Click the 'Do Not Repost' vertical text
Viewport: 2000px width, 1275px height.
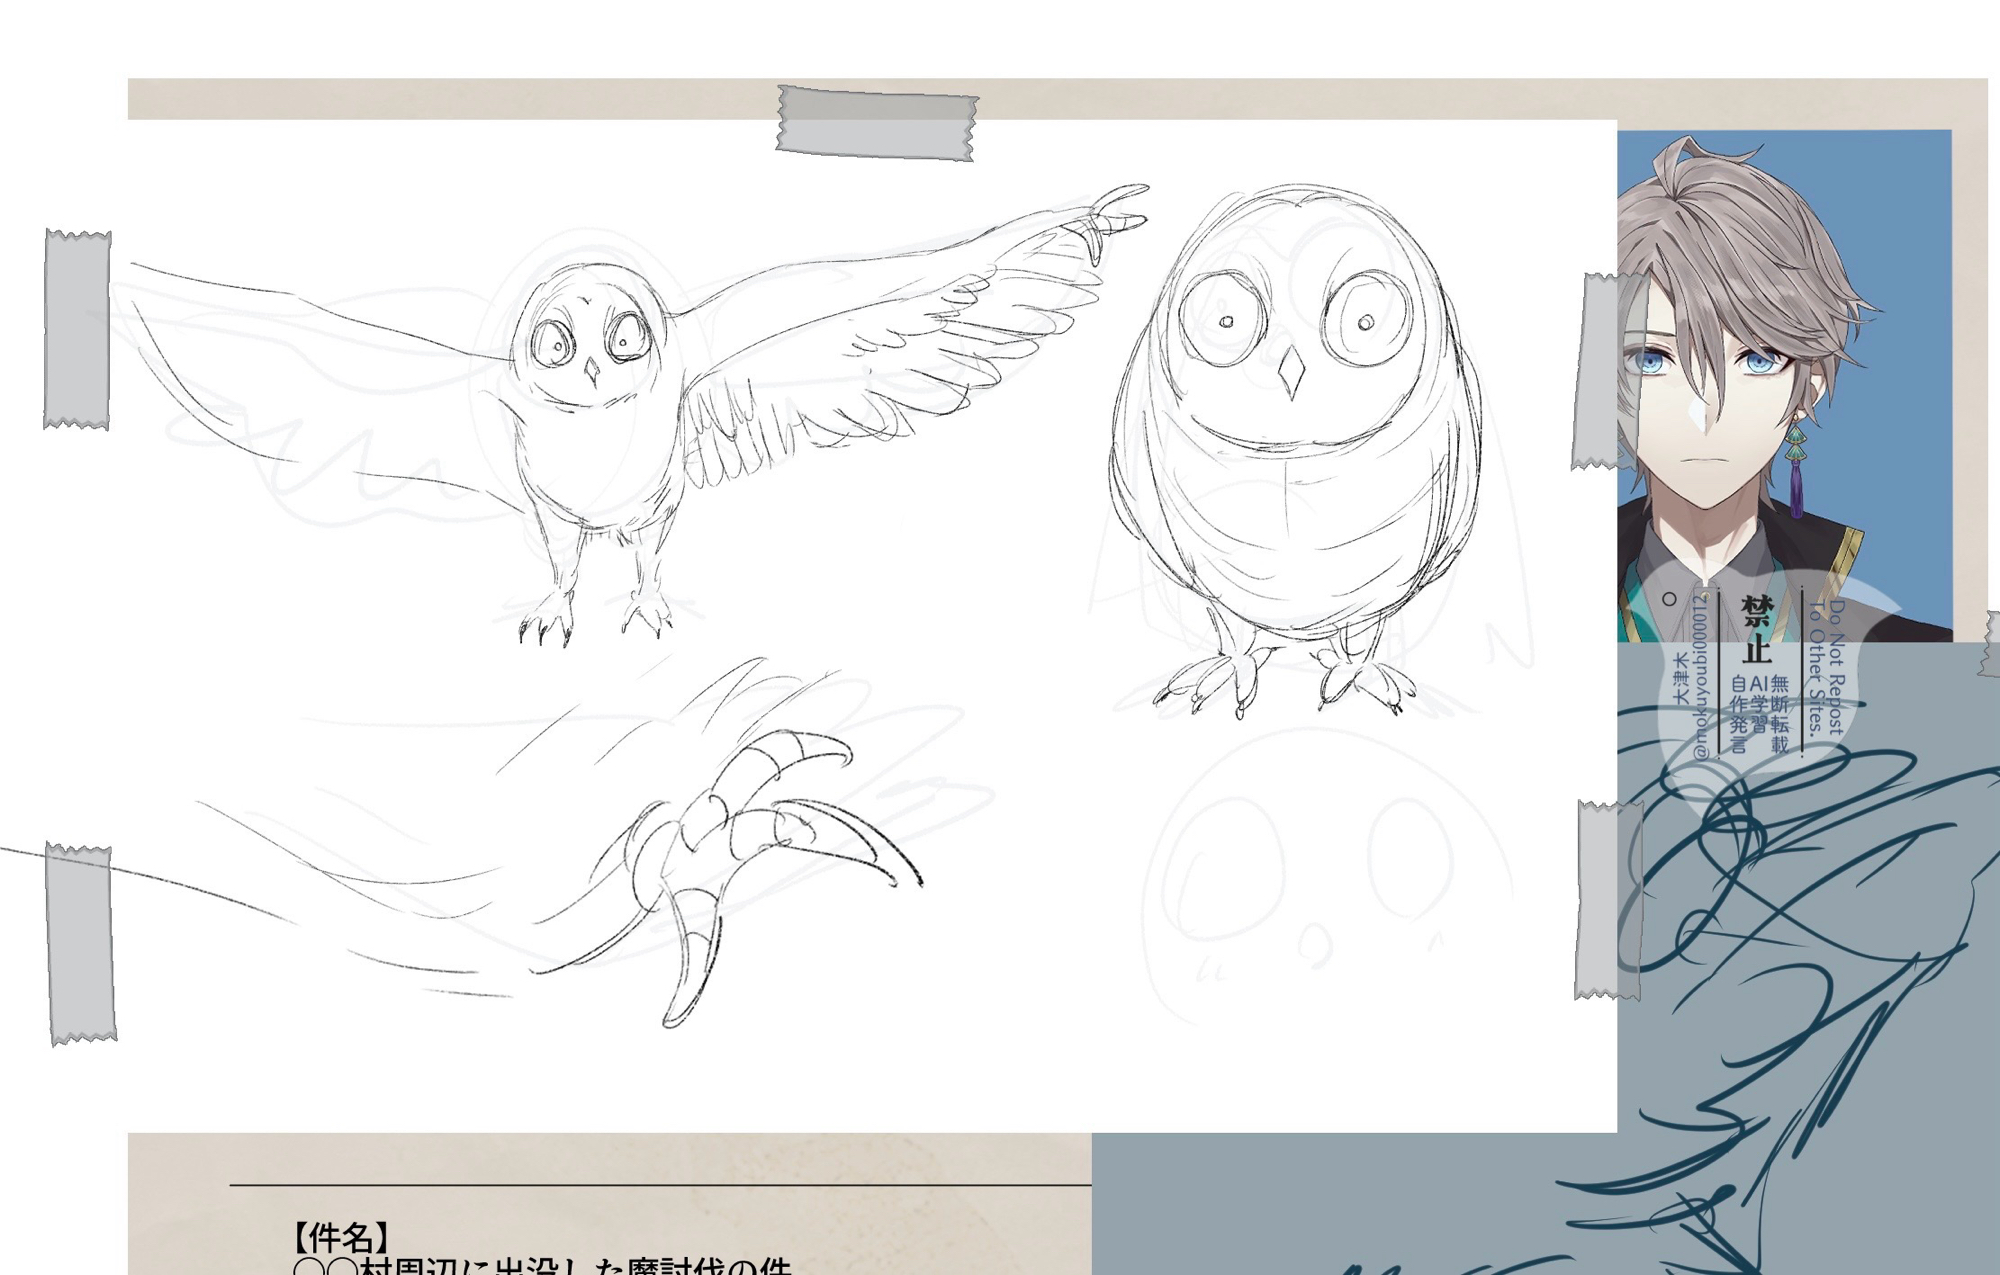click(1836, 668)
